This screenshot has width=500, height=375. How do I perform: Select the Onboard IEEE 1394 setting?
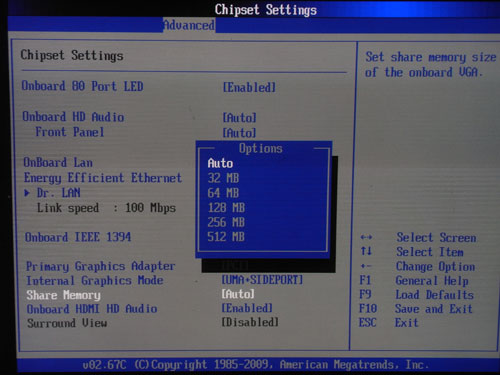[78, 237]
